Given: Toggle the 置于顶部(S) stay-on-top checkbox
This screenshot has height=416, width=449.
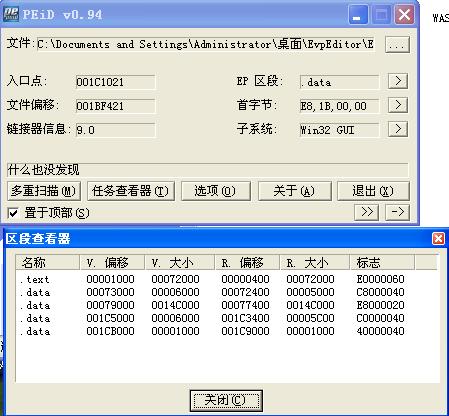Looking at the screenshot, I should tap(13, 213).
